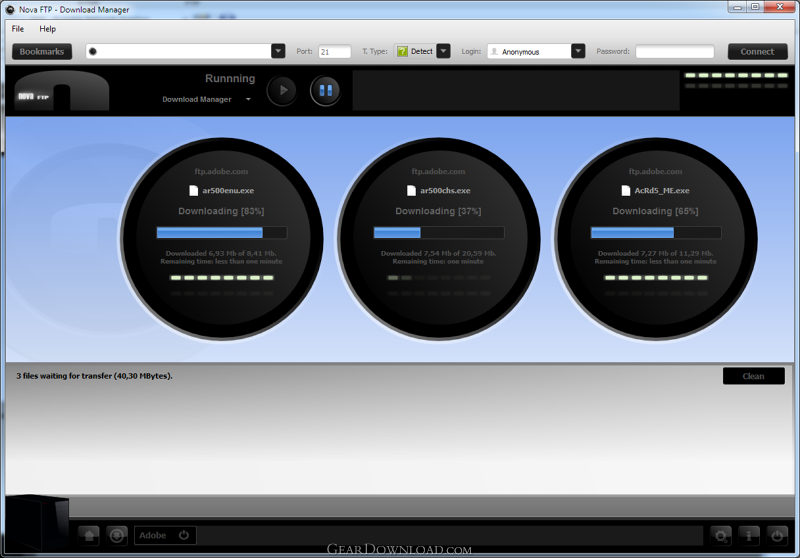Expand the Login dropdown arrow
This screenshot has height=558, width=800.
pos(578,51)
